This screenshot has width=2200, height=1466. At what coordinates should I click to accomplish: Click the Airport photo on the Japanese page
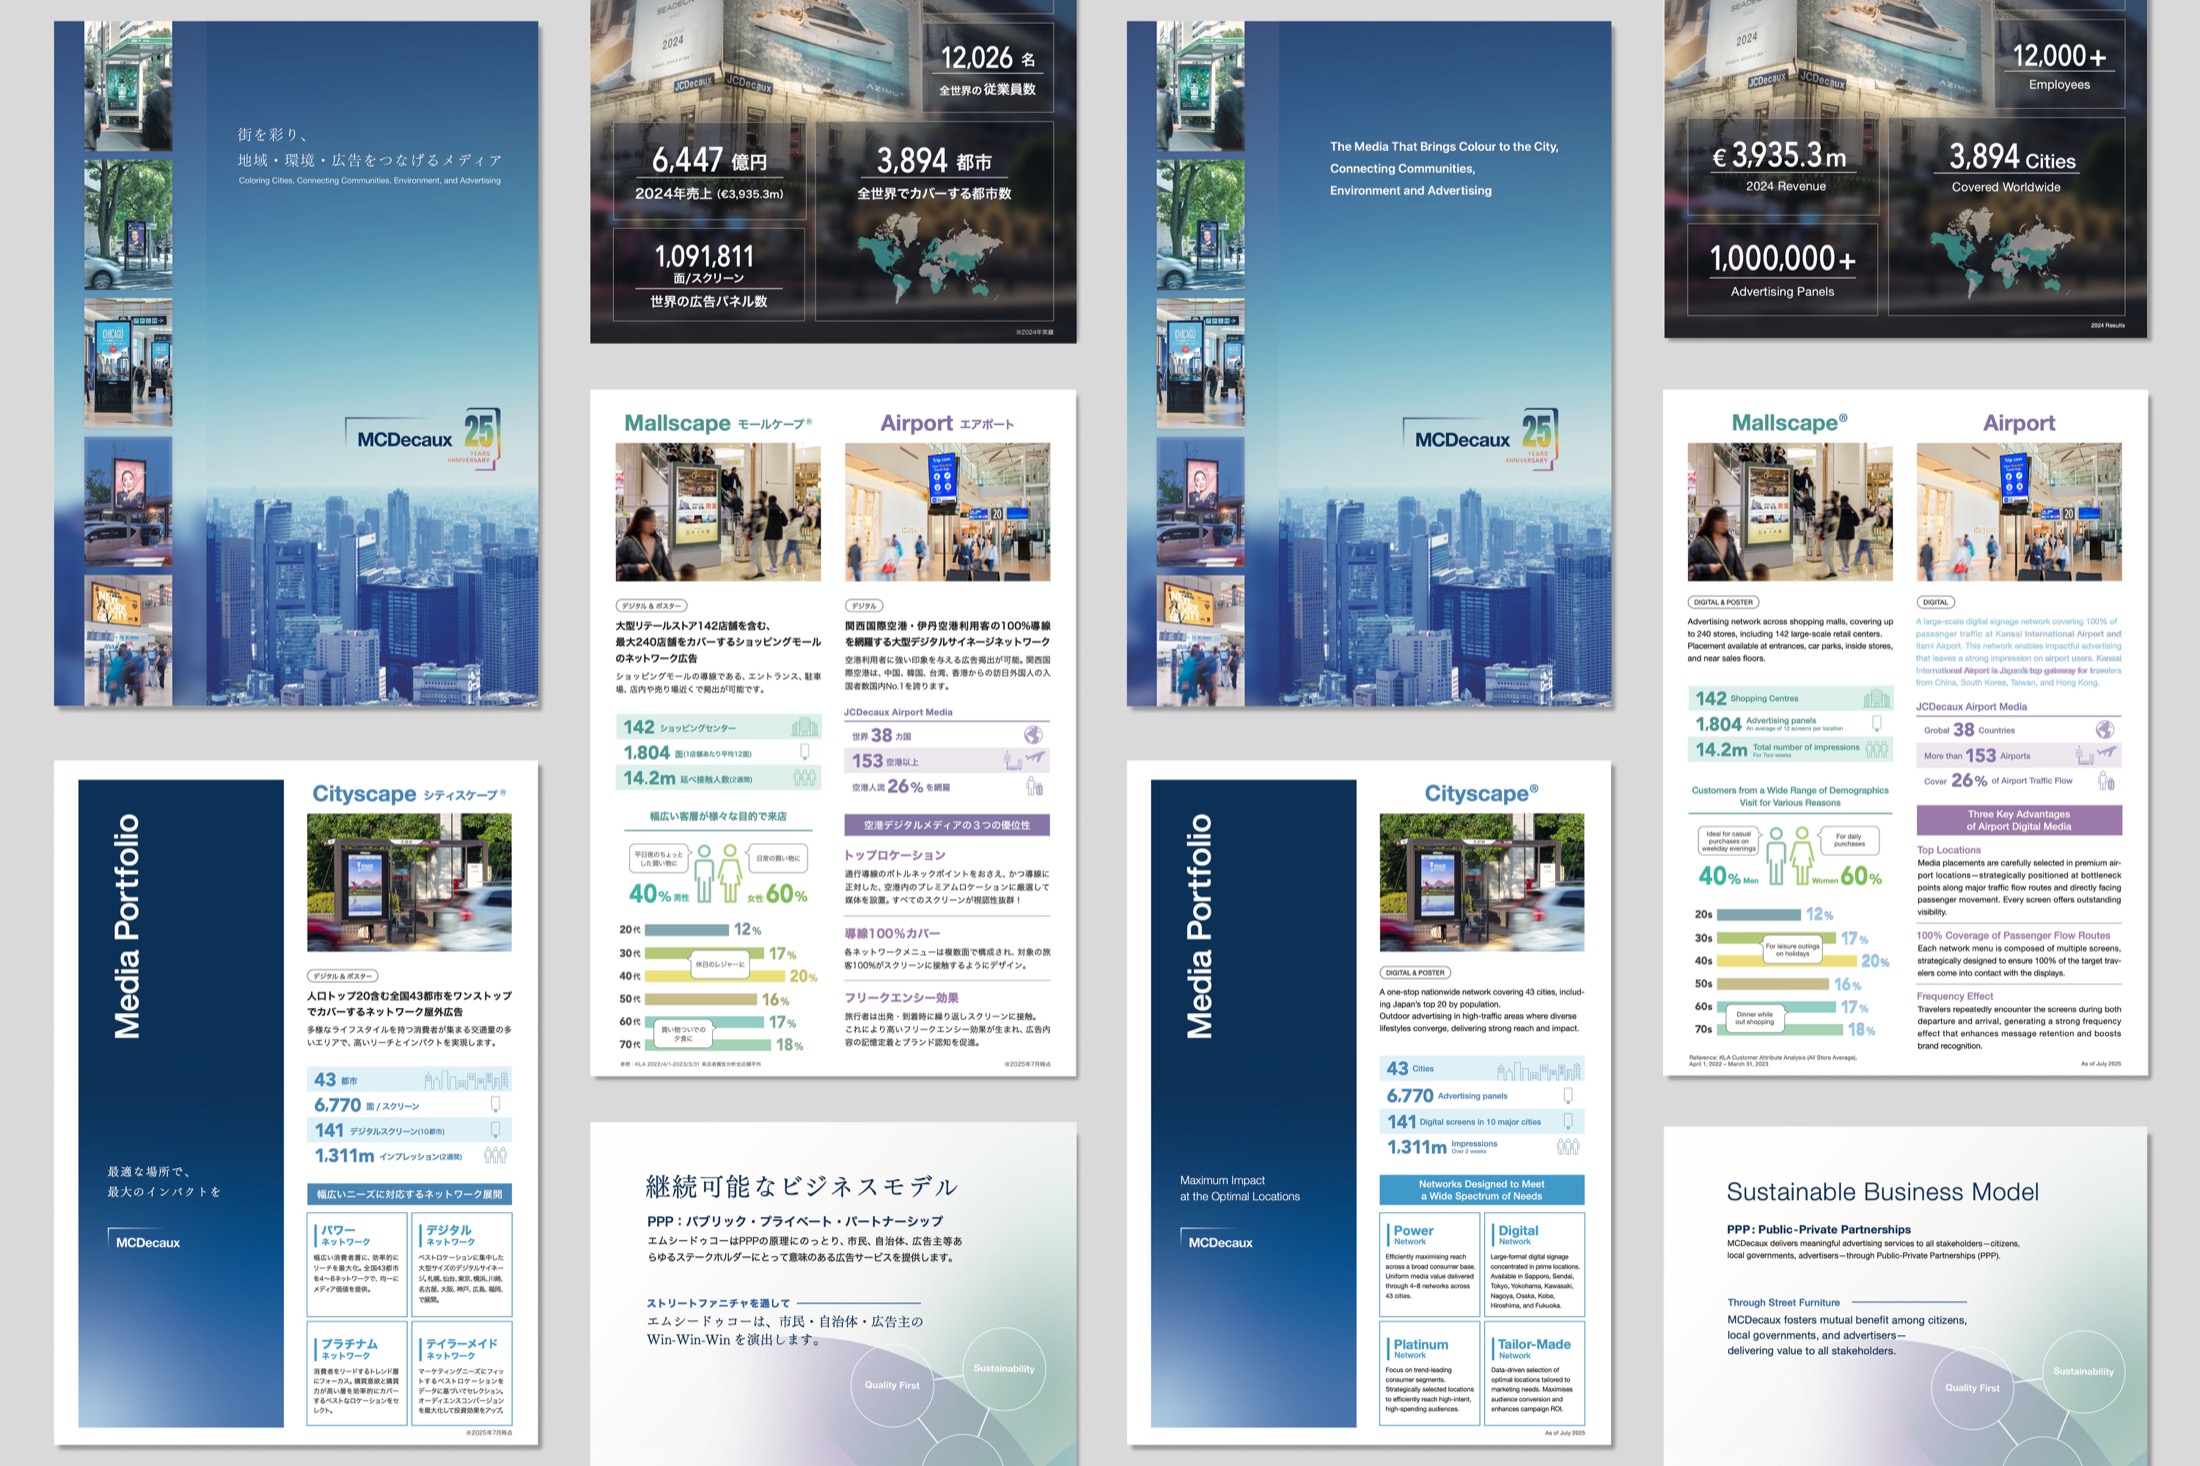[x=947, y=512]
